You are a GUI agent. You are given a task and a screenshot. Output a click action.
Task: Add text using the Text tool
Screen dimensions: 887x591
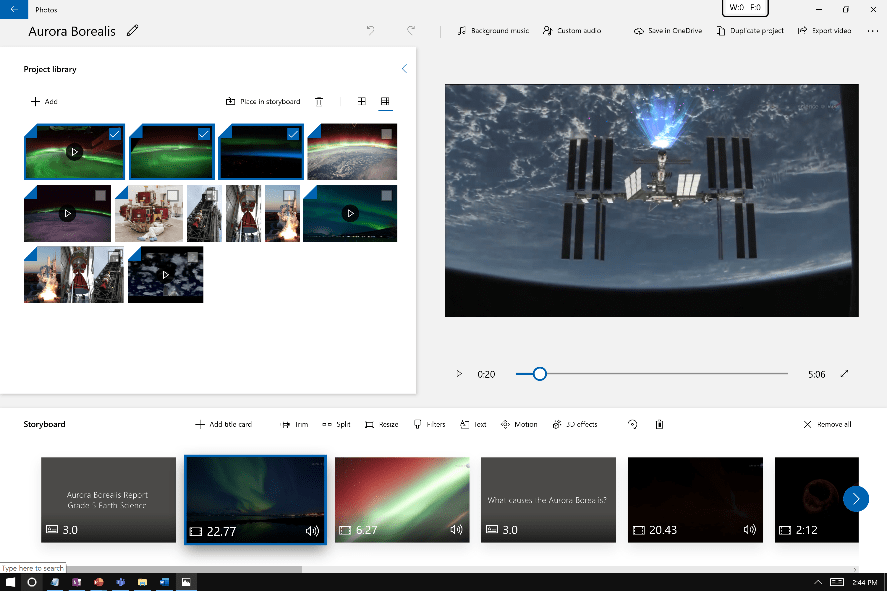coord(472,424)
